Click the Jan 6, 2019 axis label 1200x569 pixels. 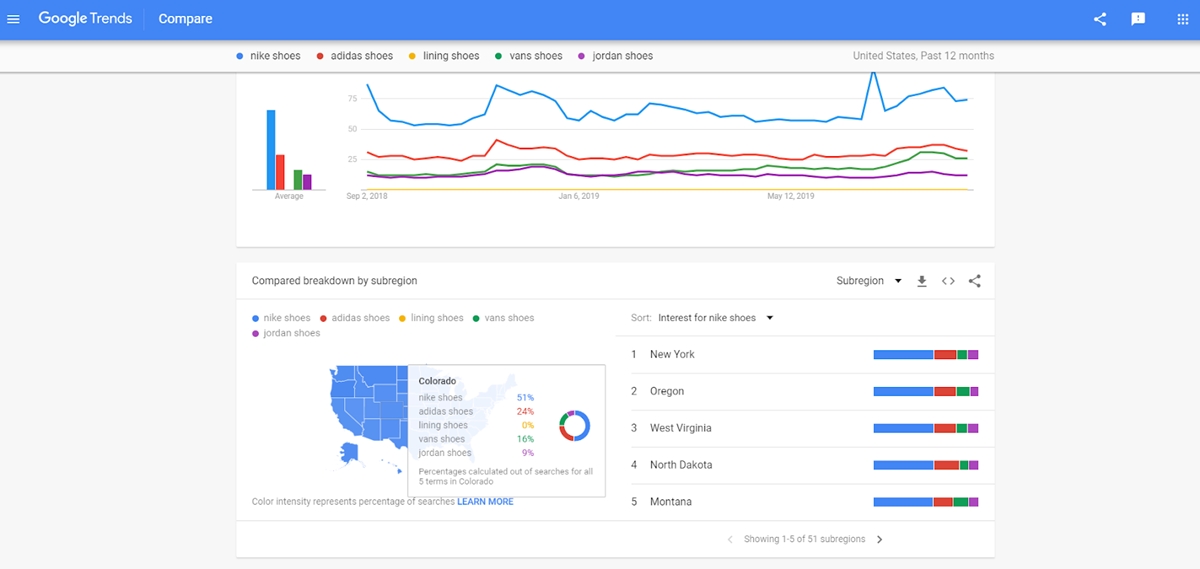[578, 196]
